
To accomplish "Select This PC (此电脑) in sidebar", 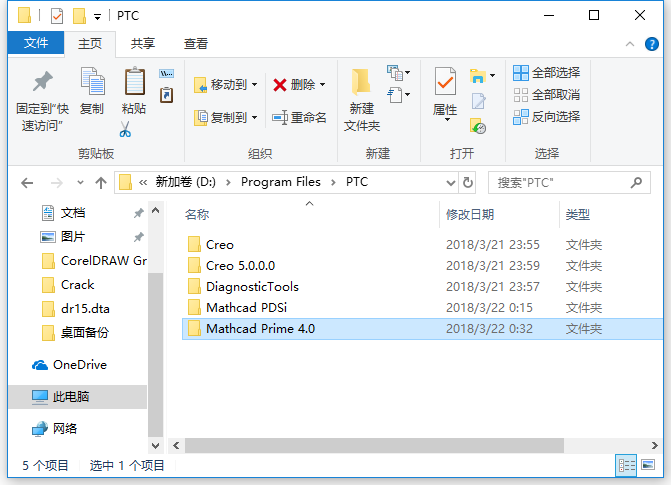I will (78, 397).
